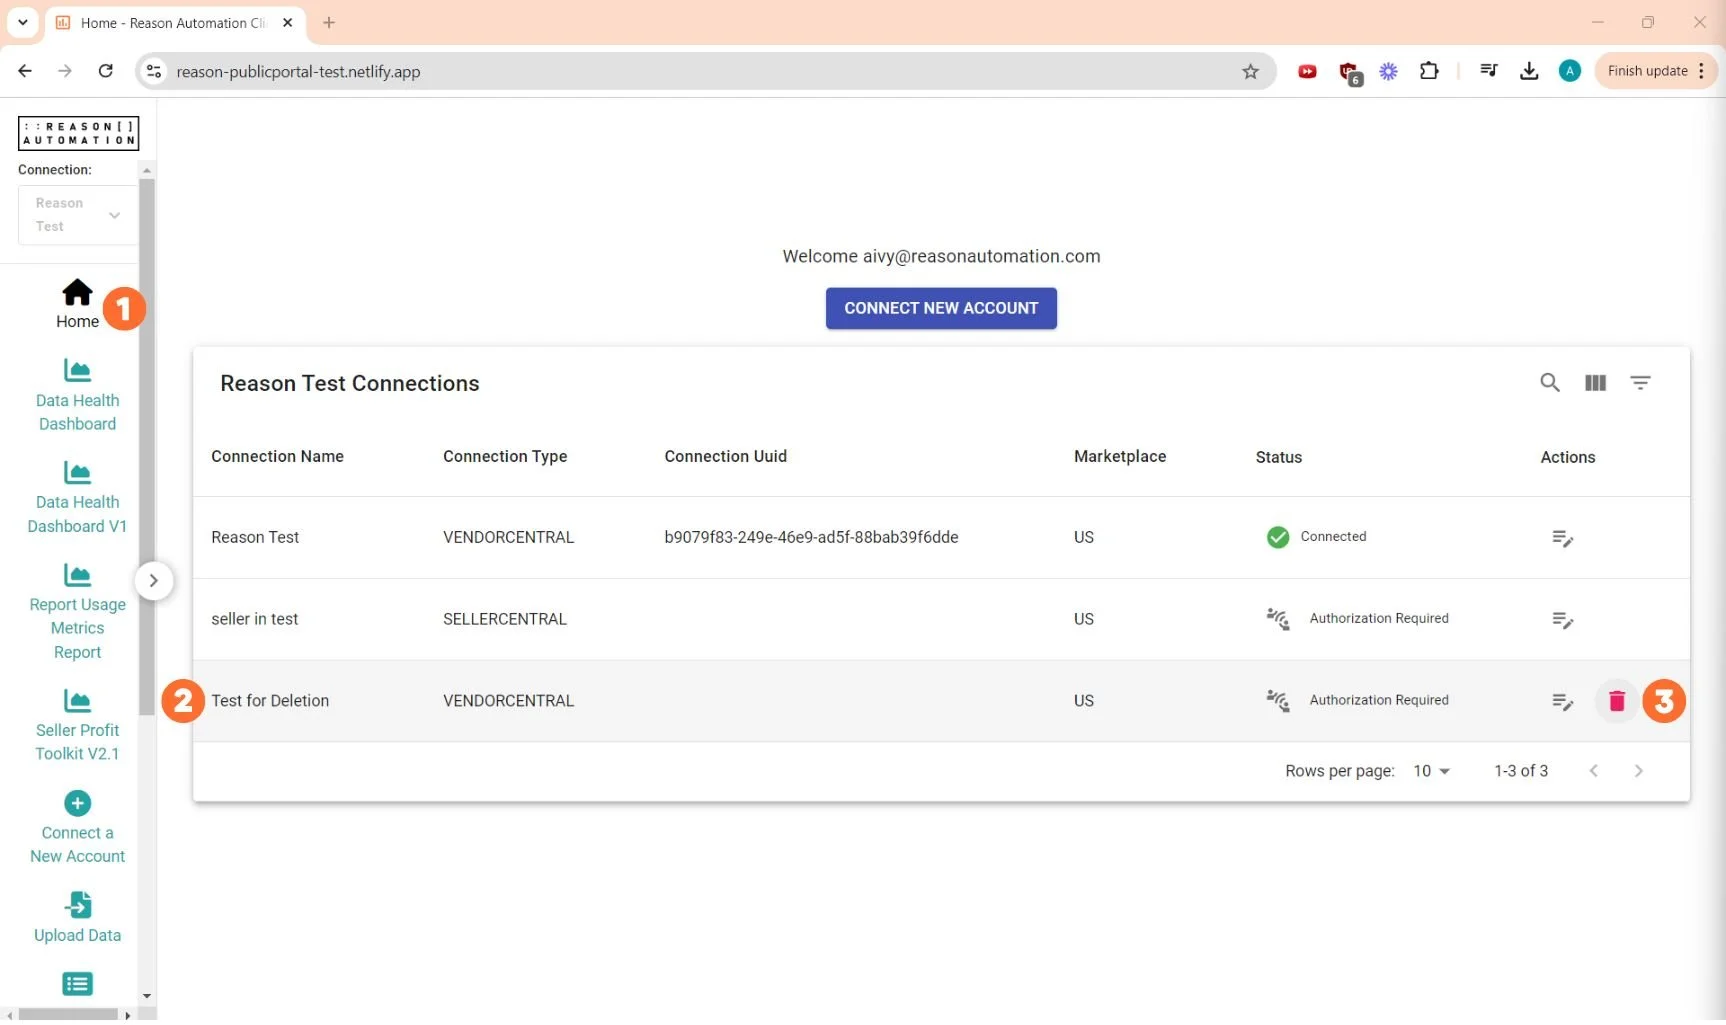Go to Home in the sidebar

coord(77,304)
